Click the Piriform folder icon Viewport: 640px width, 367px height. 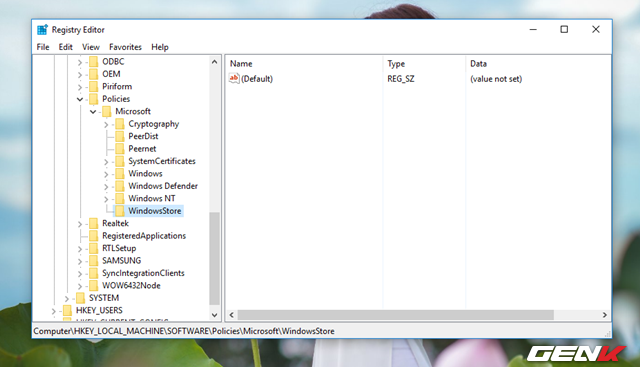94,87
